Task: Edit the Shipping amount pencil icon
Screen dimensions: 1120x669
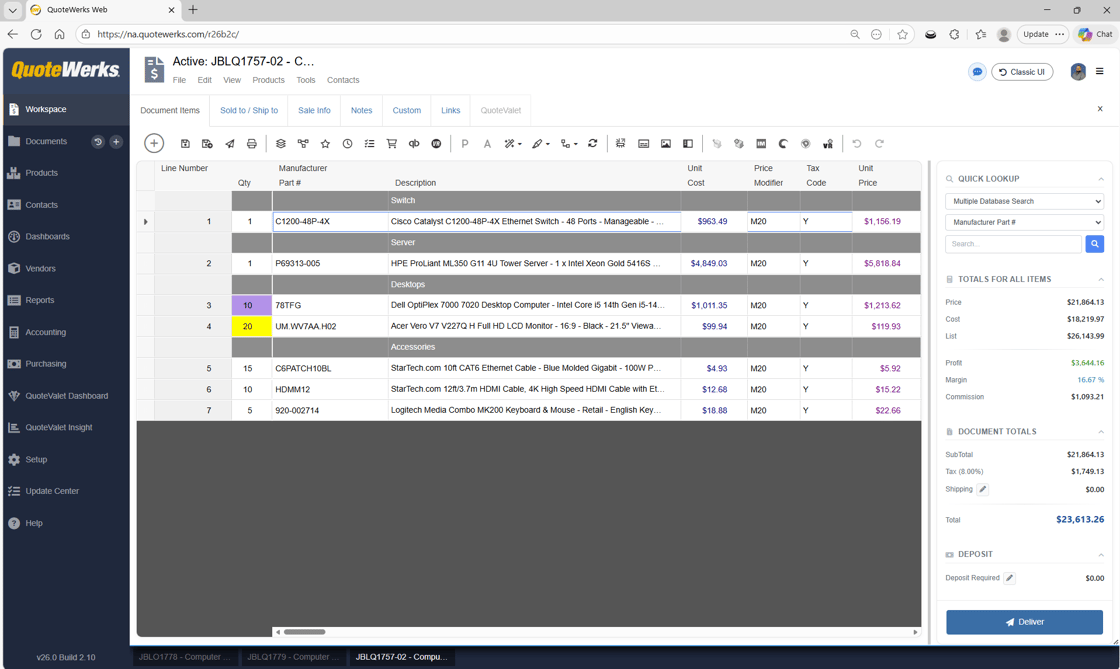Action: click(x=983, y=489)
